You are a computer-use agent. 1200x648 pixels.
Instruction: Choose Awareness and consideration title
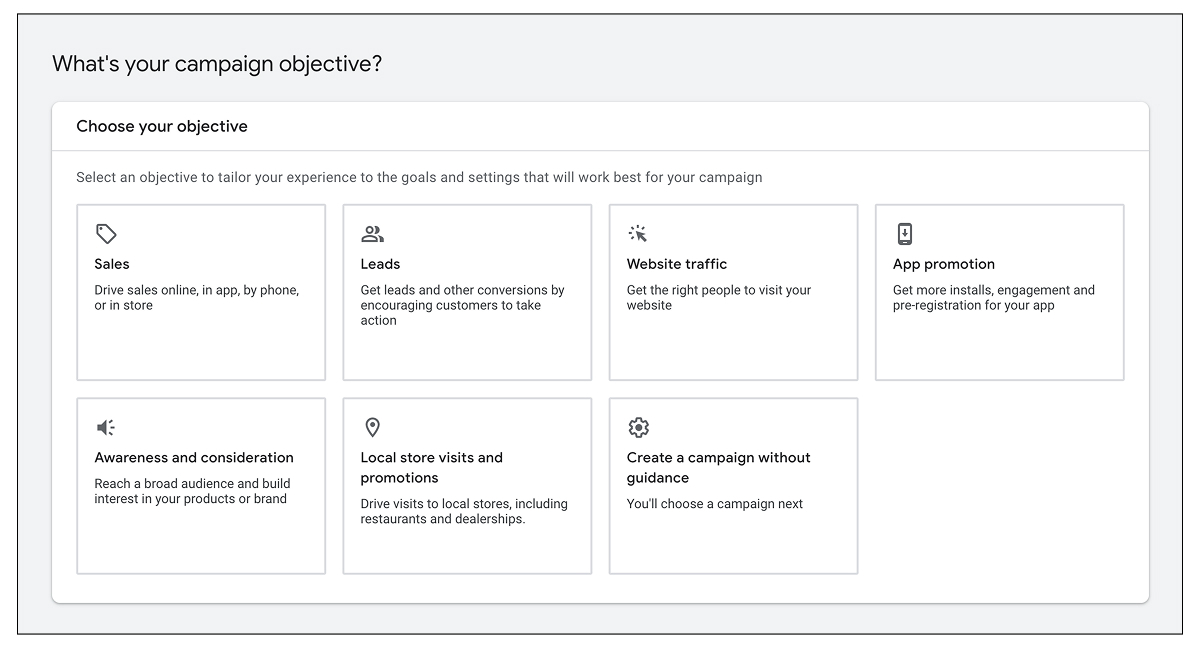pyautogui.click(x=194, y=458)
